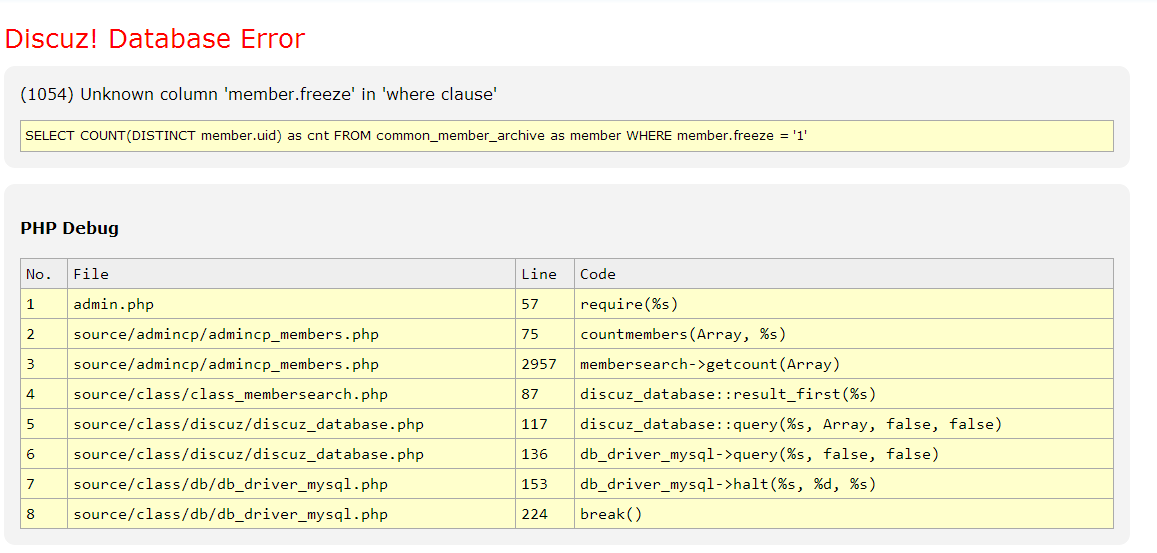
Task: Select the 'countmembers(Array, %s)' code cell
Action: pos(843,334)
